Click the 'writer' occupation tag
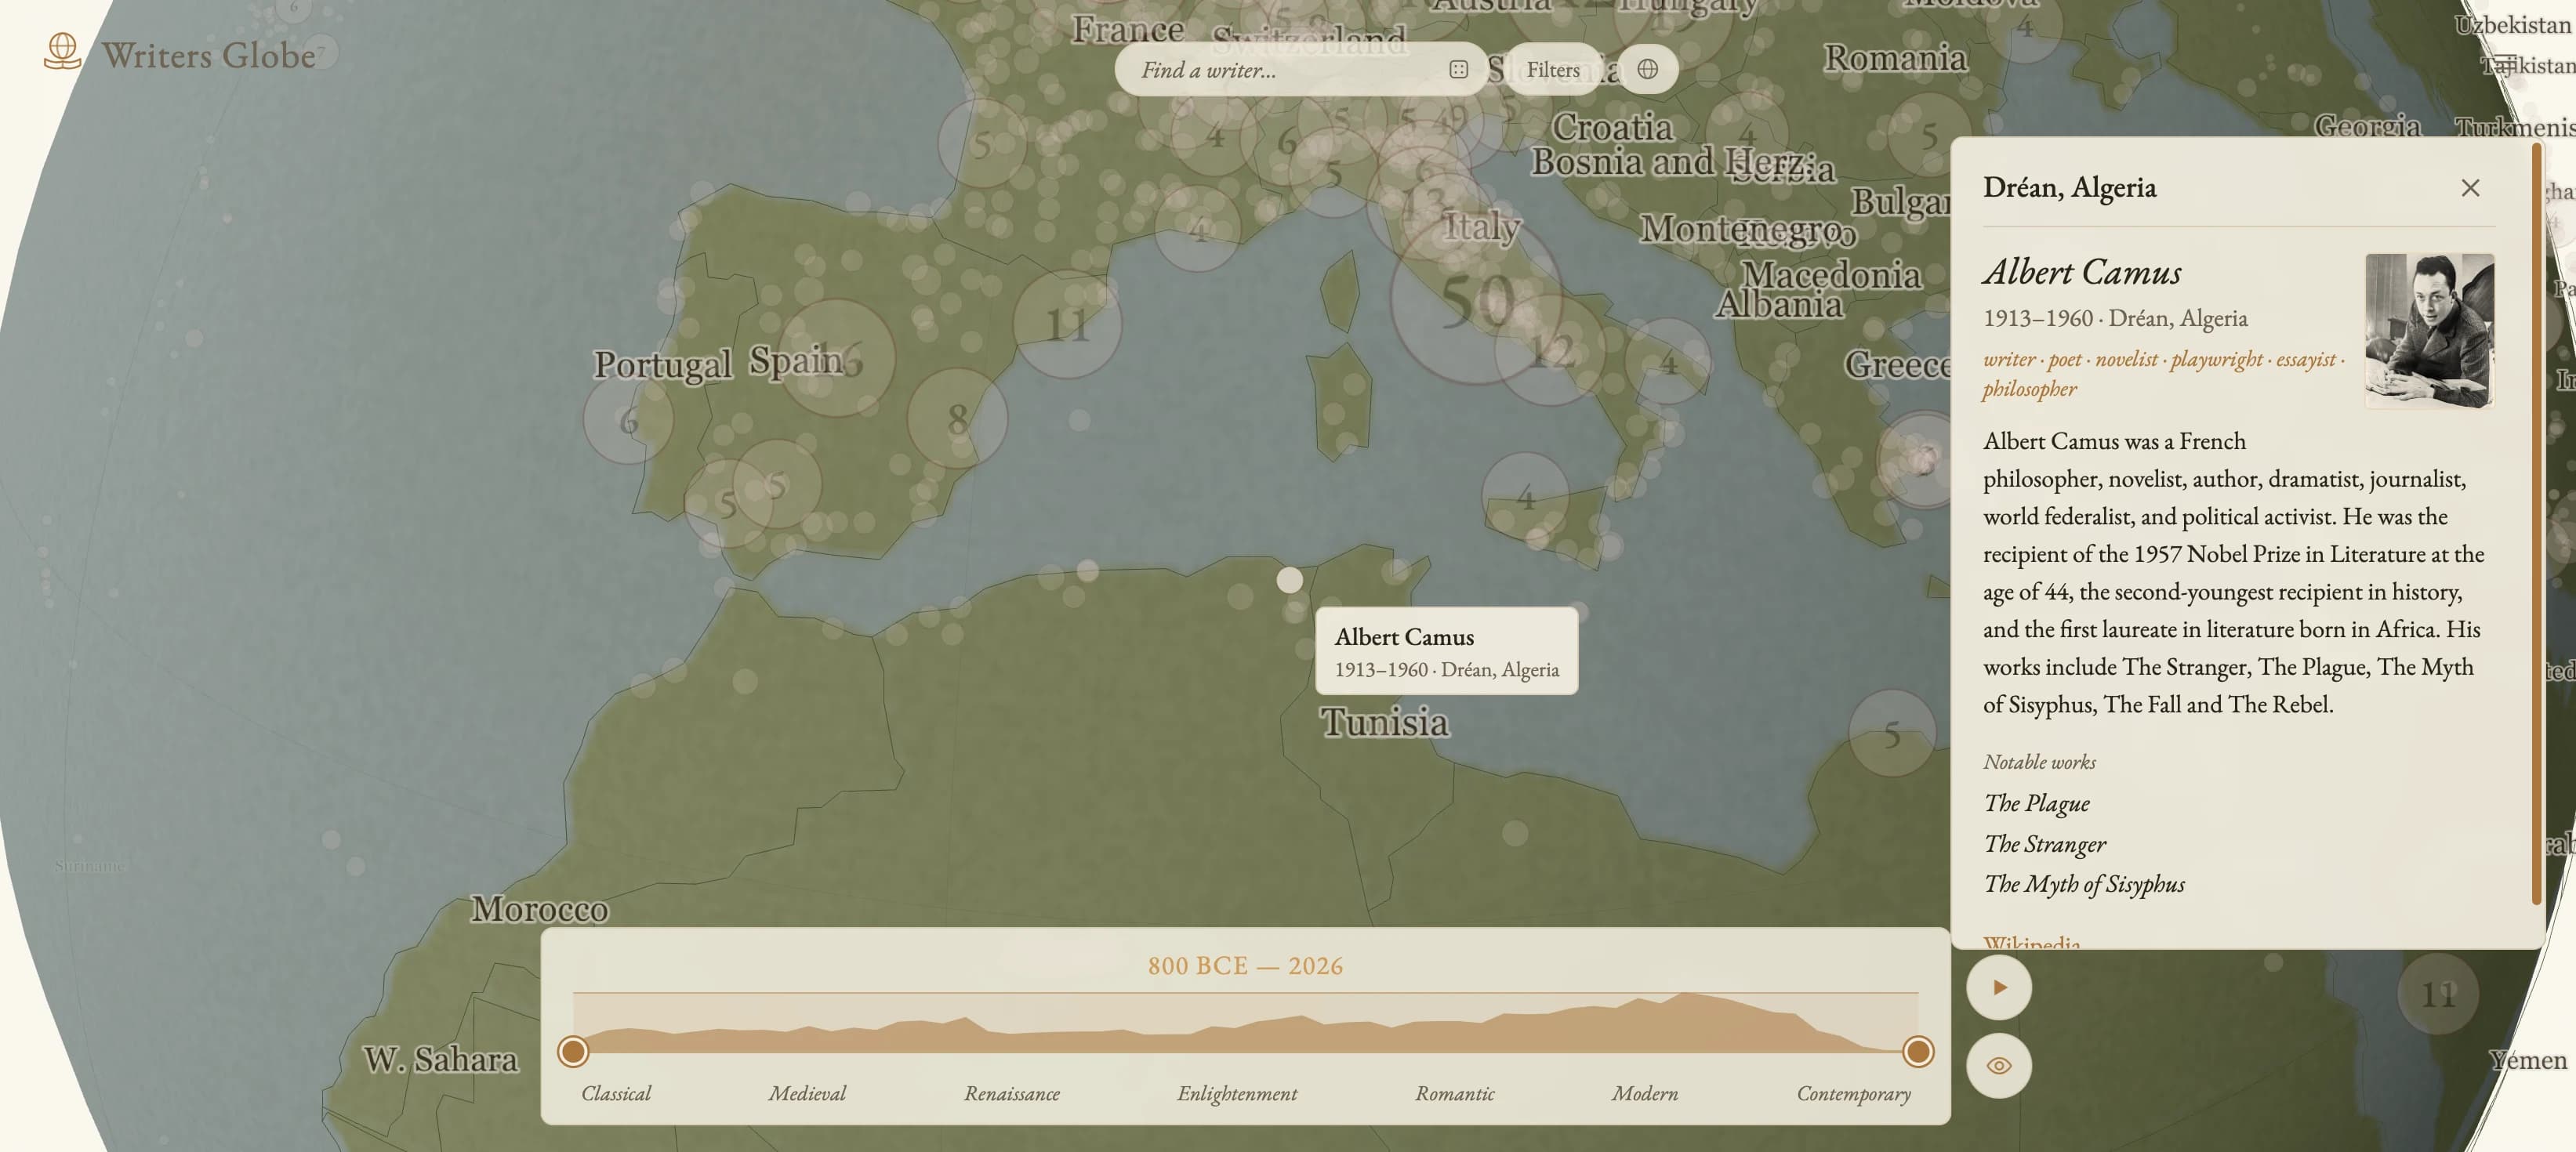 click(2010, 359)
